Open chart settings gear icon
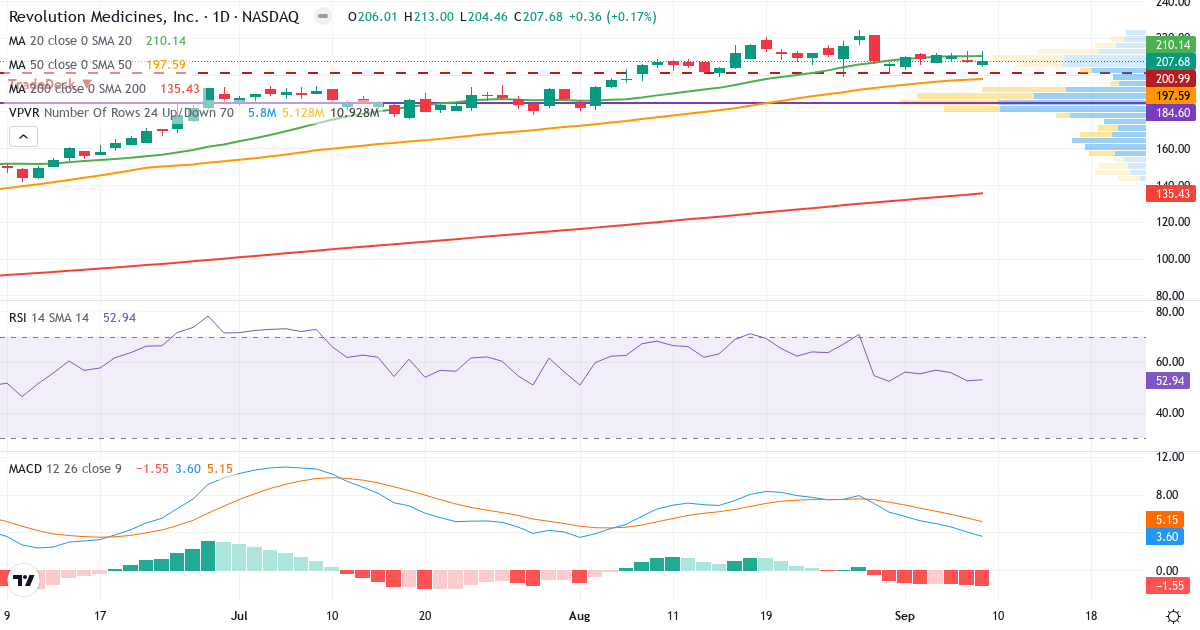1200x630 pixels. tap(1172, 616)
